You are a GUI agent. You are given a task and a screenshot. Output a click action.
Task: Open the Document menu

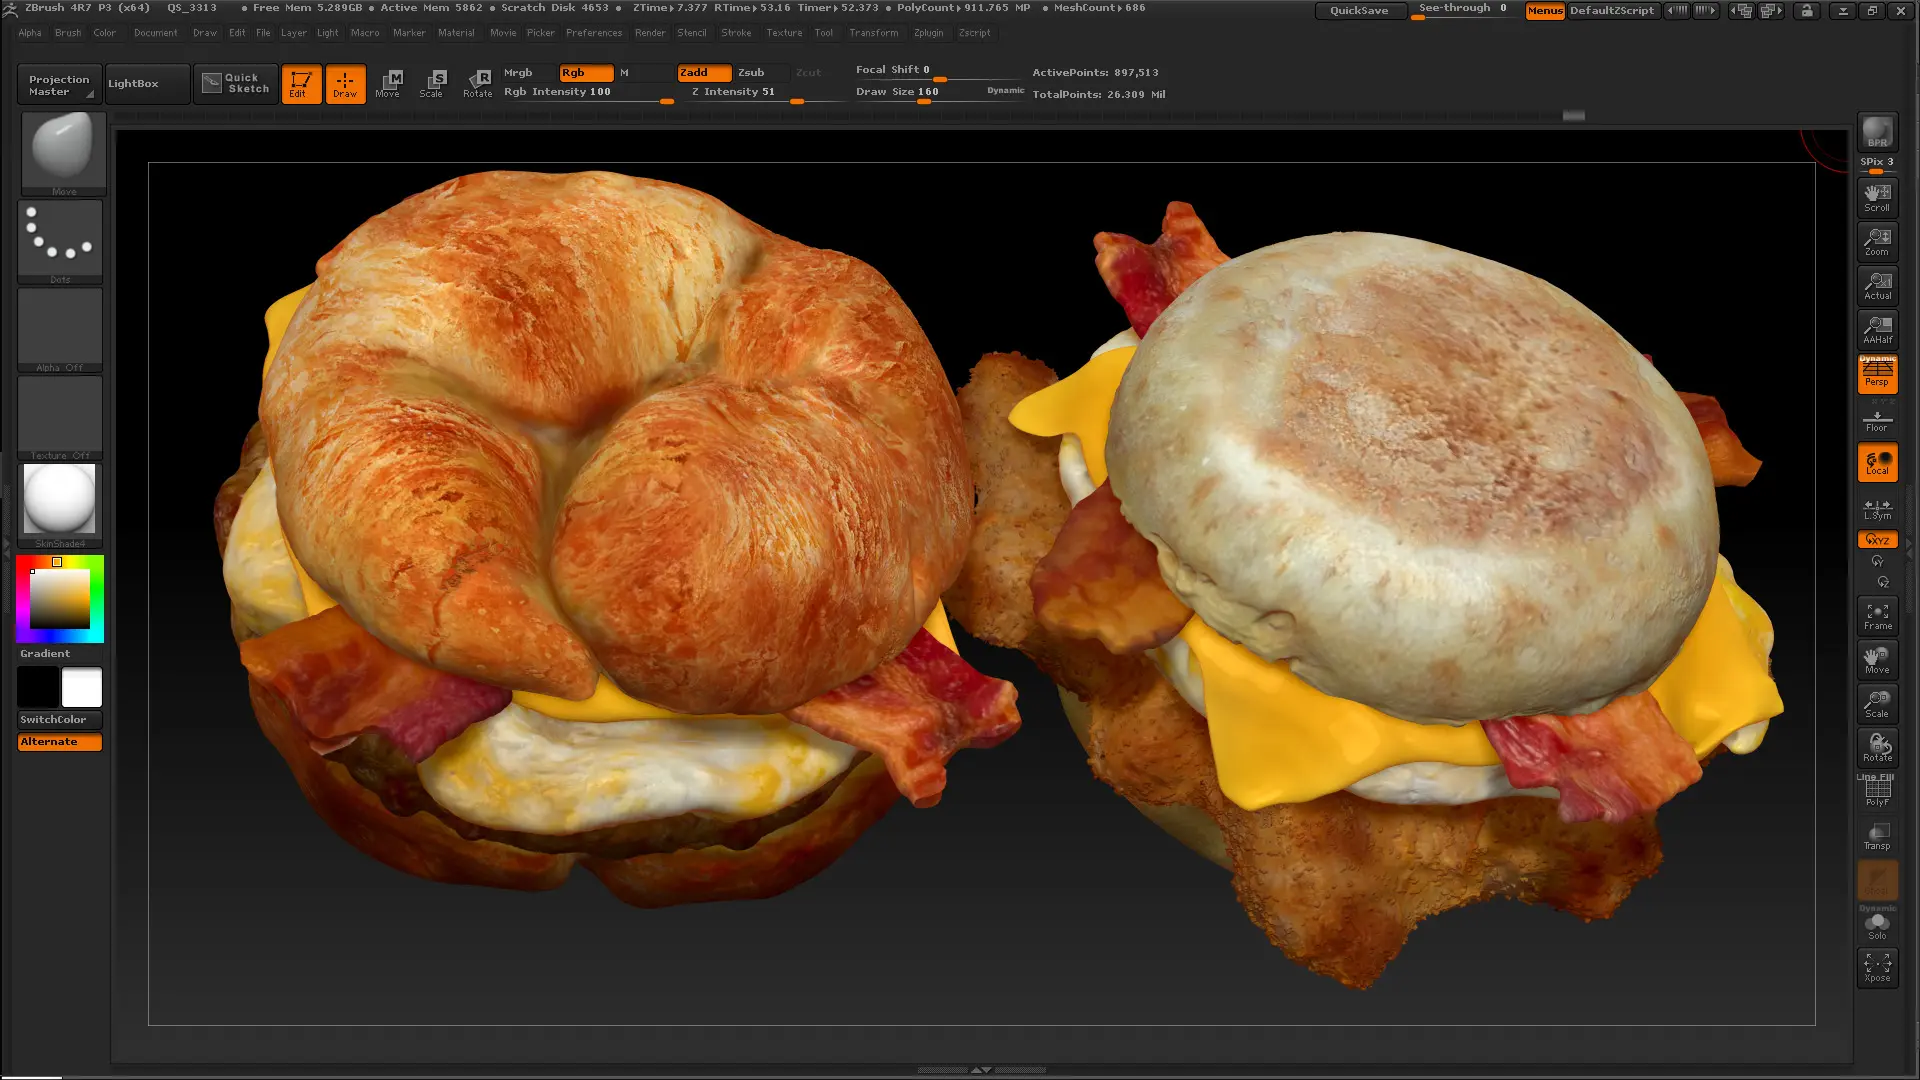(x=155, y=33)
